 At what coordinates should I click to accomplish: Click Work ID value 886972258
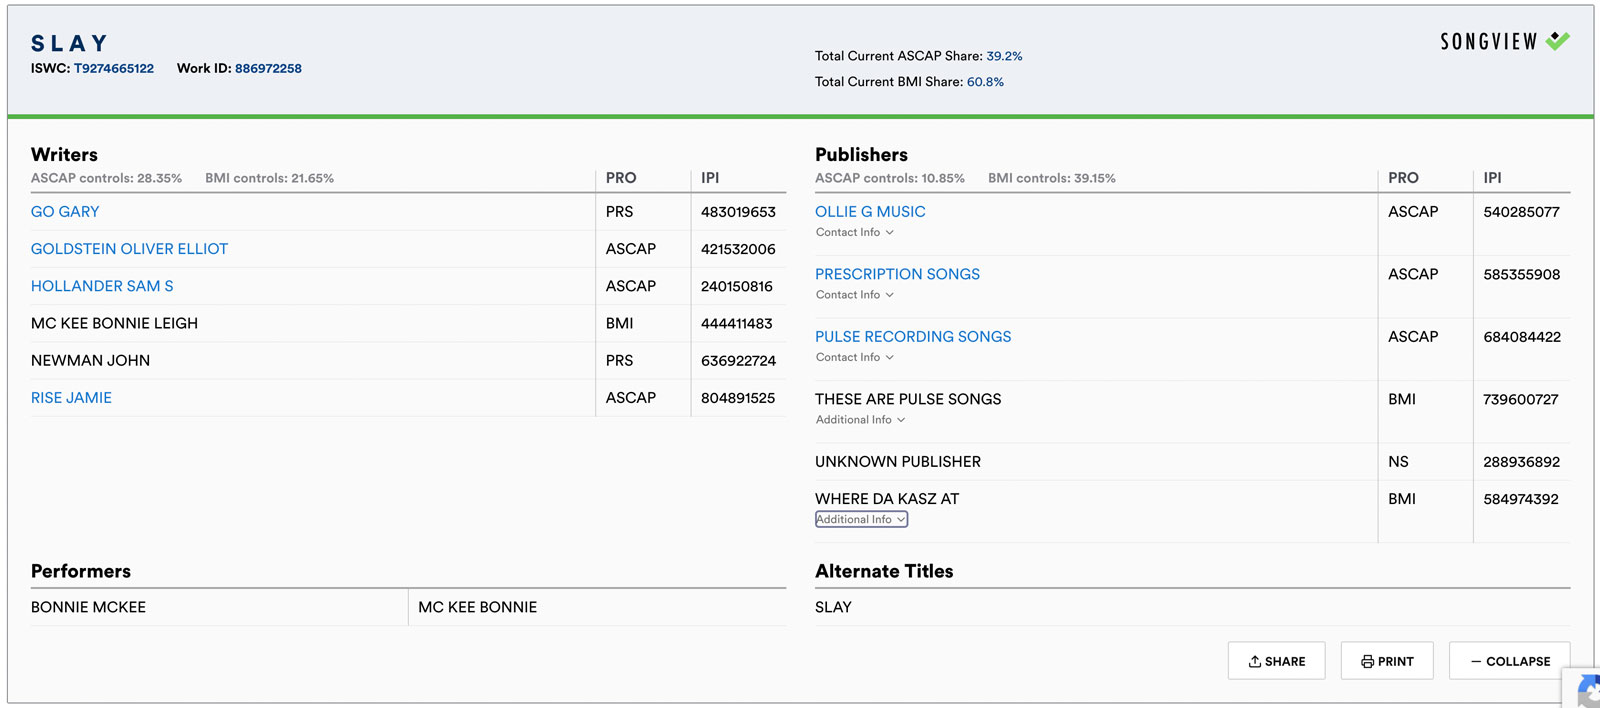pos(268,69)
